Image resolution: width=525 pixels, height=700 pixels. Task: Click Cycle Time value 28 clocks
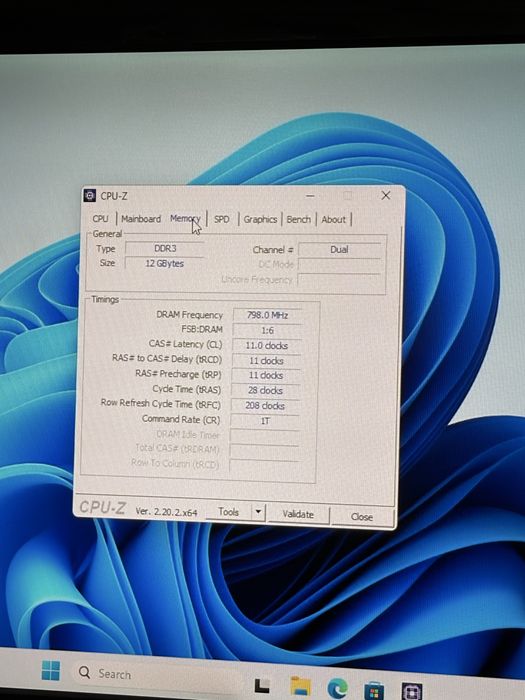pos(265,391)
